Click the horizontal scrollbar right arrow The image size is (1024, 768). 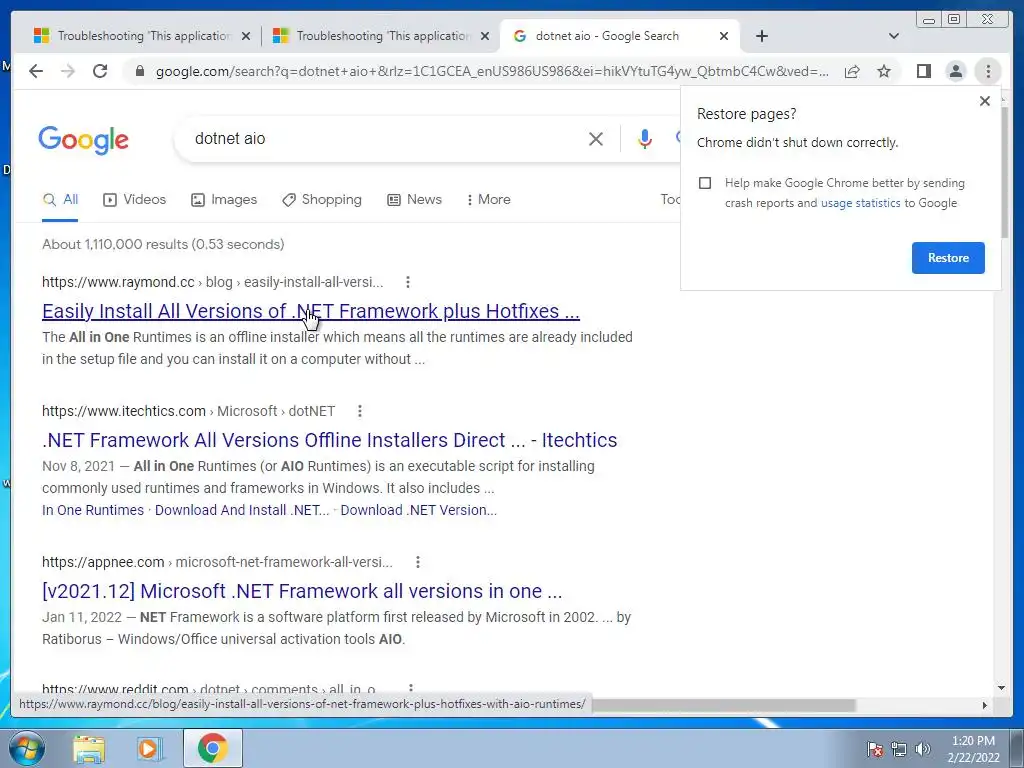985,705
